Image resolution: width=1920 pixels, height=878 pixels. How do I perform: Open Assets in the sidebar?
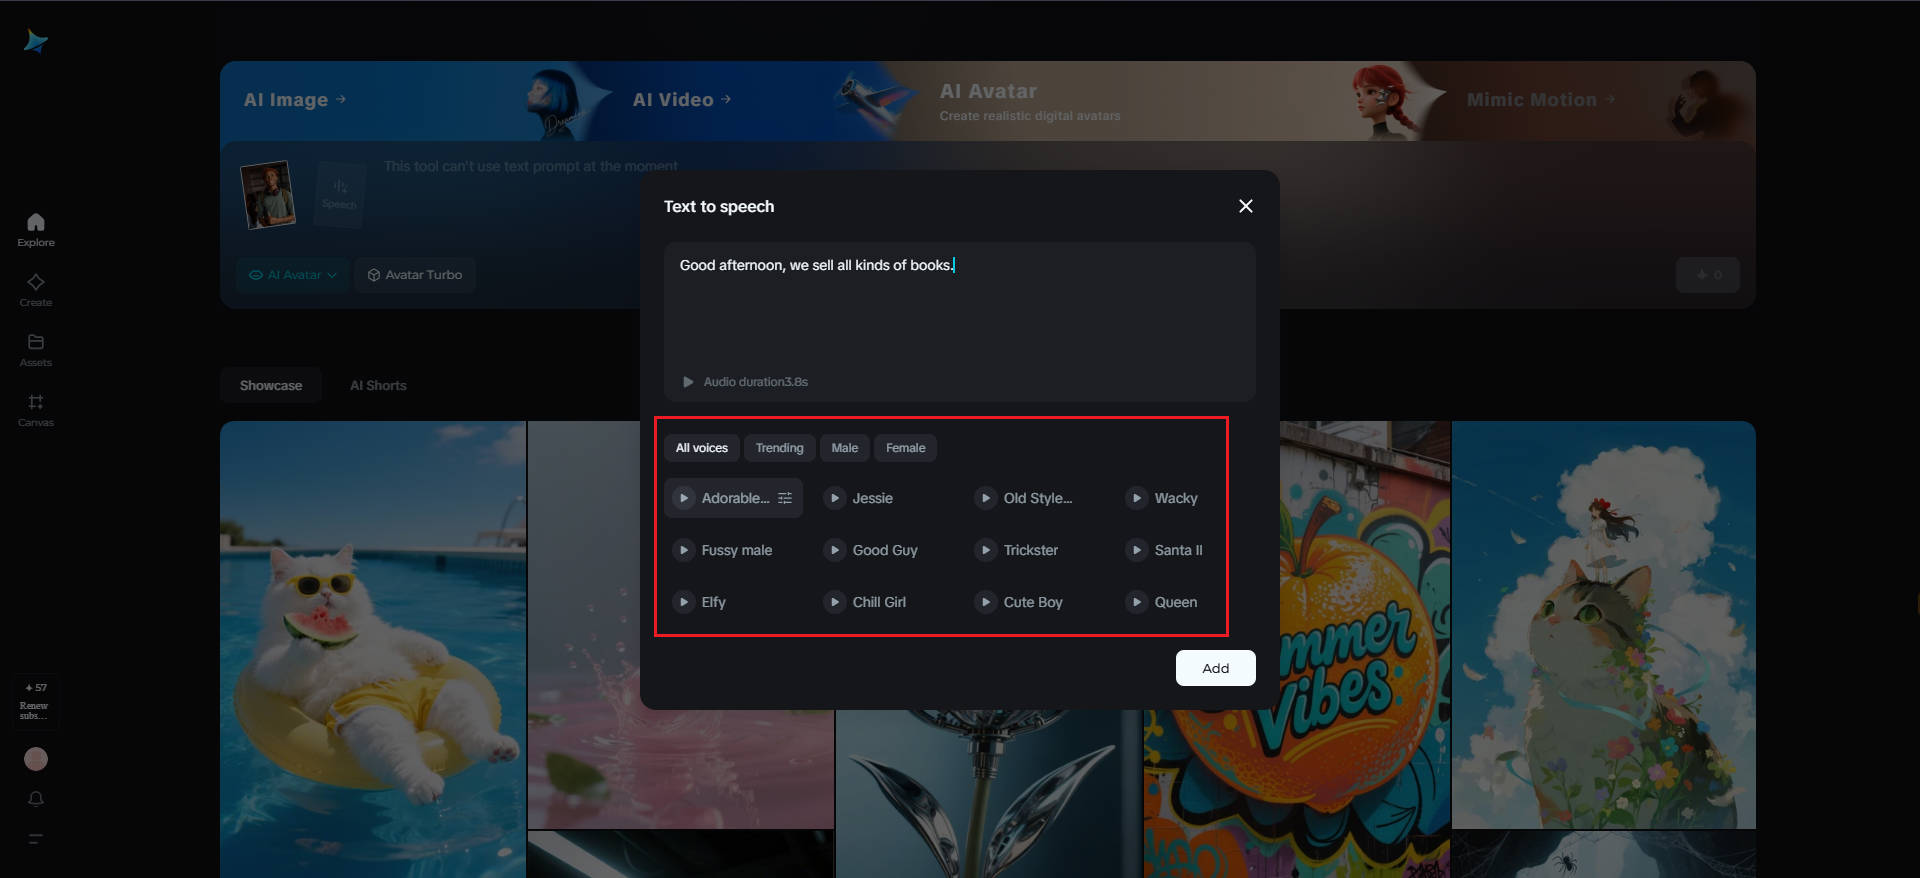pyautogui.click(x=36, y=350)
